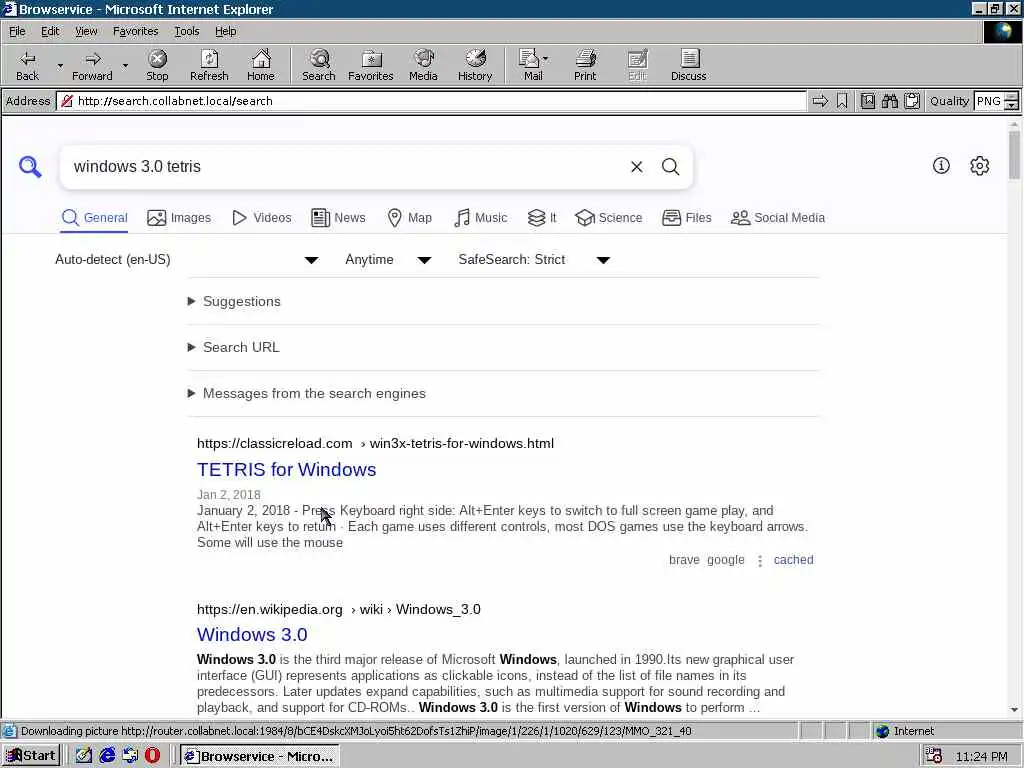The image size is (1024, 768).
Task: Refresh the current page
Action: tap(209, 65)
